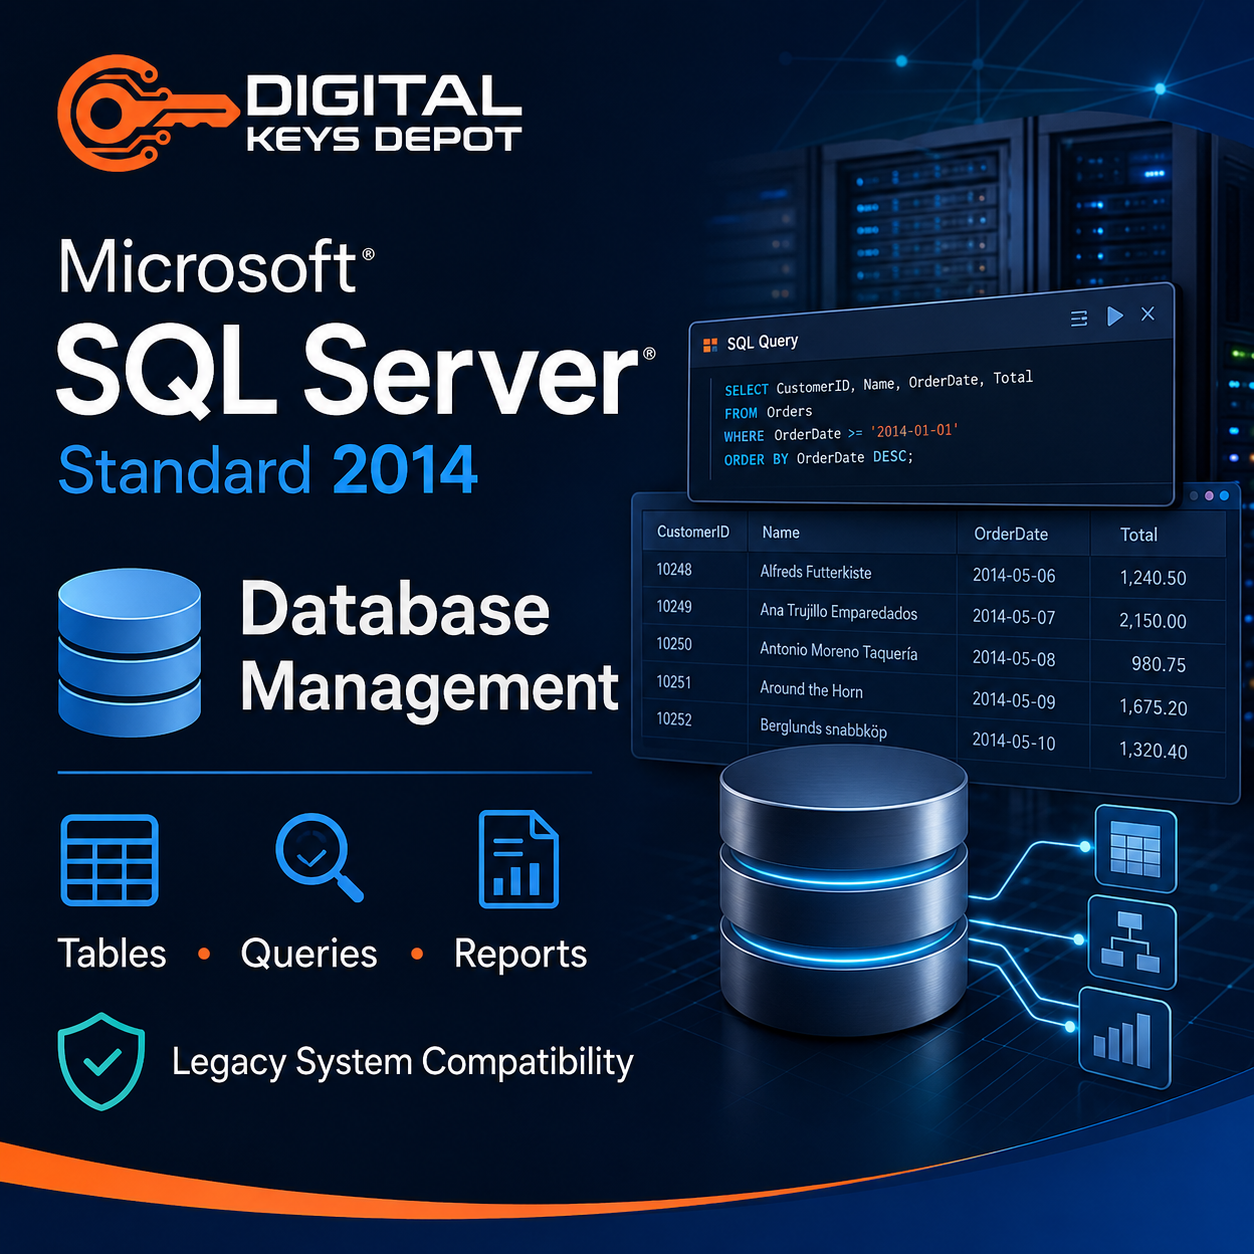Click the name Around the Horn

pos(811,689)
